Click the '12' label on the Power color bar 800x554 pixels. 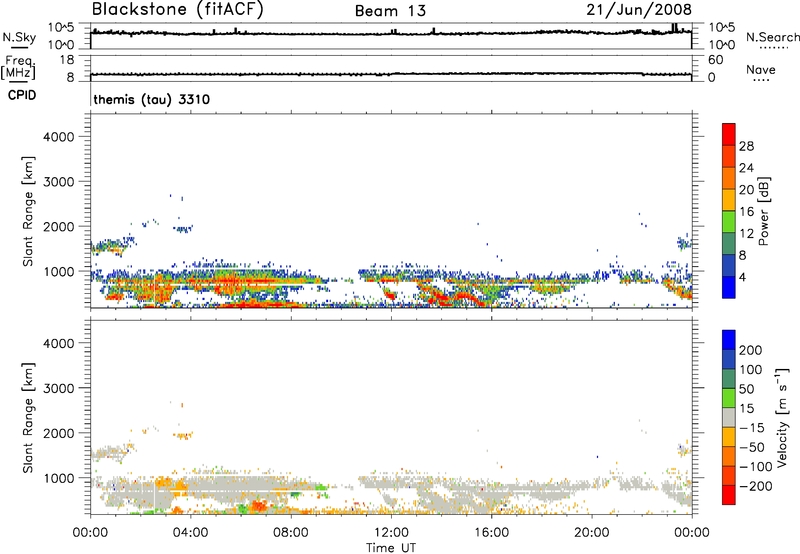(746, 234)
